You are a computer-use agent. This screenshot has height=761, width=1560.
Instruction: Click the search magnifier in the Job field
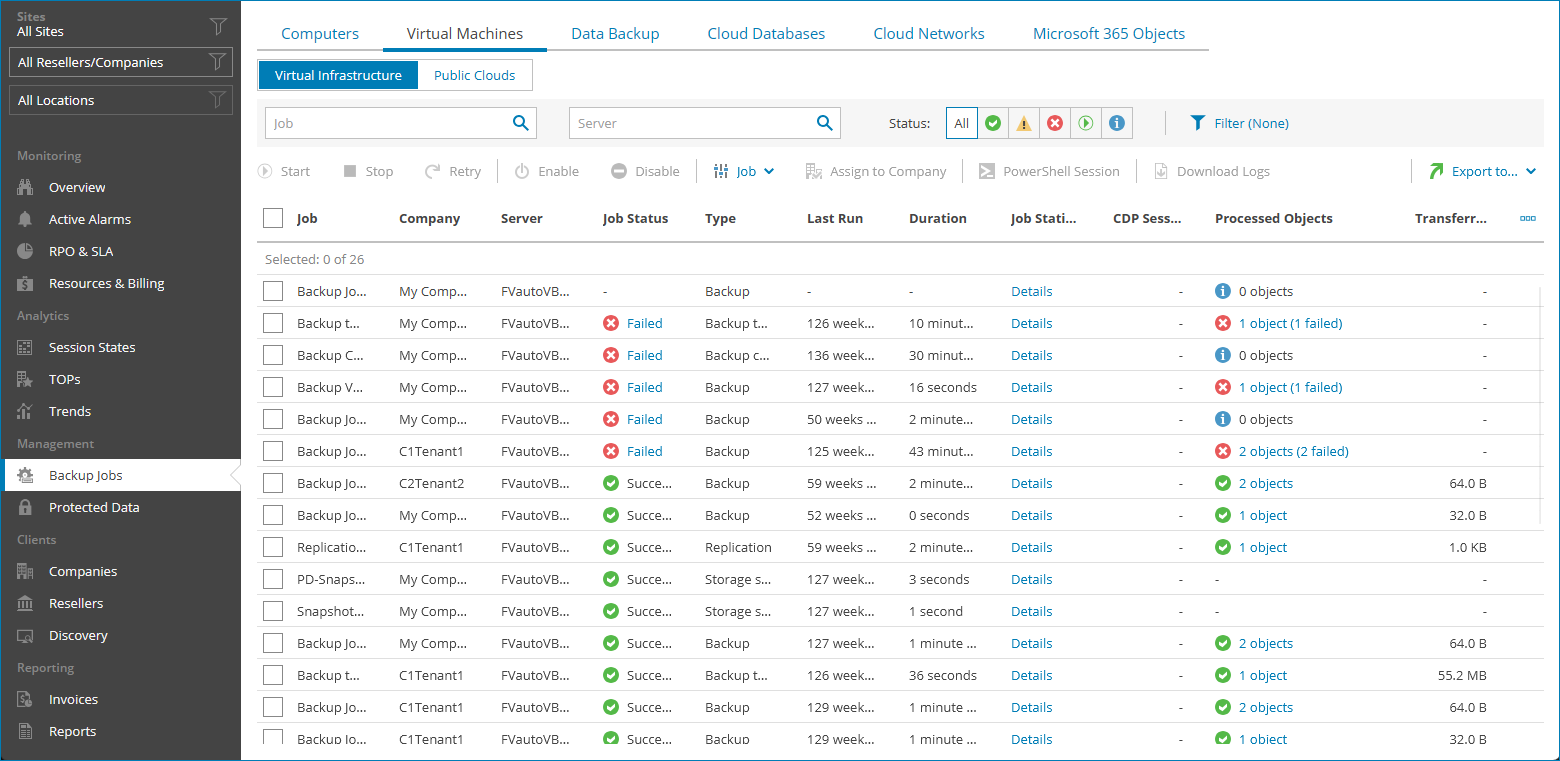pos(520,123)
